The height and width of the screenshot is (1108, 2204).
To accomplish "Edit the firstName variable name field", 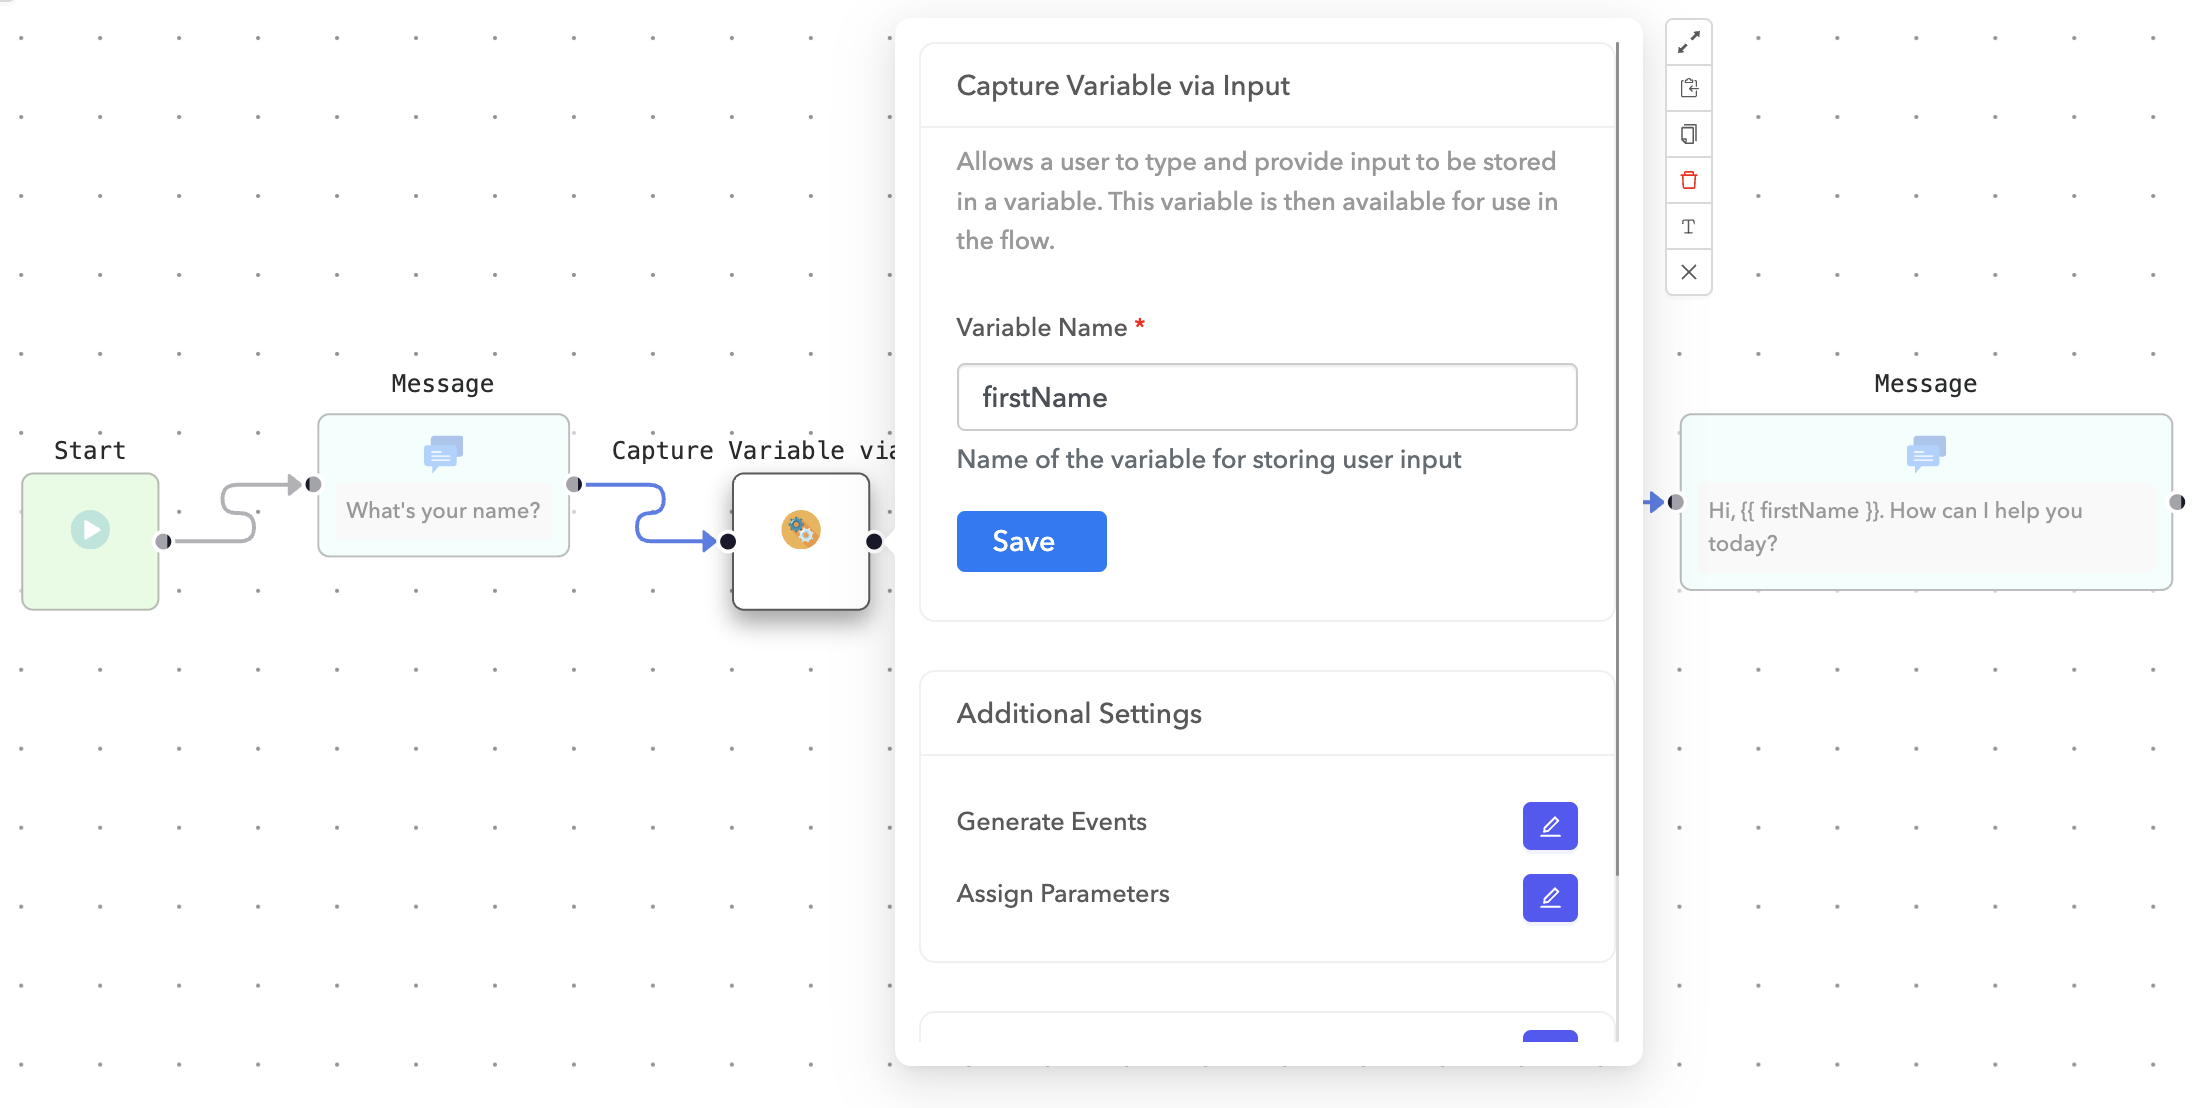I will click(x=1266, y=397).
